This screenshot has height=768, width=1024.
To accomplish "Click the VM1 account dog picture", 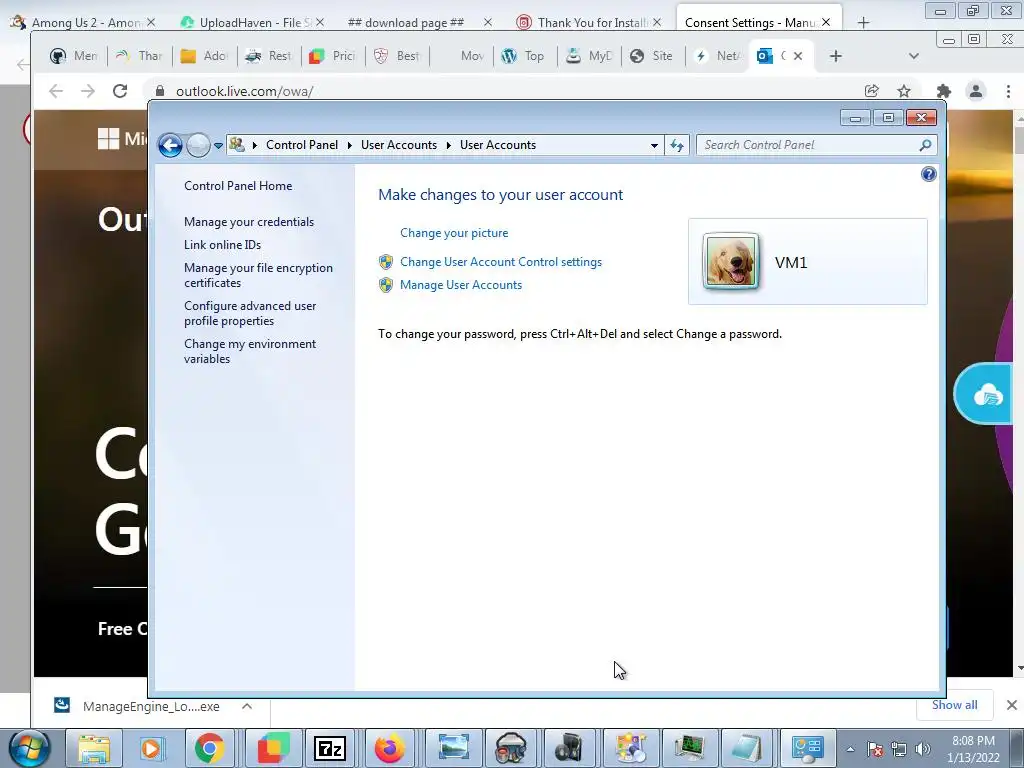I will tap(731, 262).
